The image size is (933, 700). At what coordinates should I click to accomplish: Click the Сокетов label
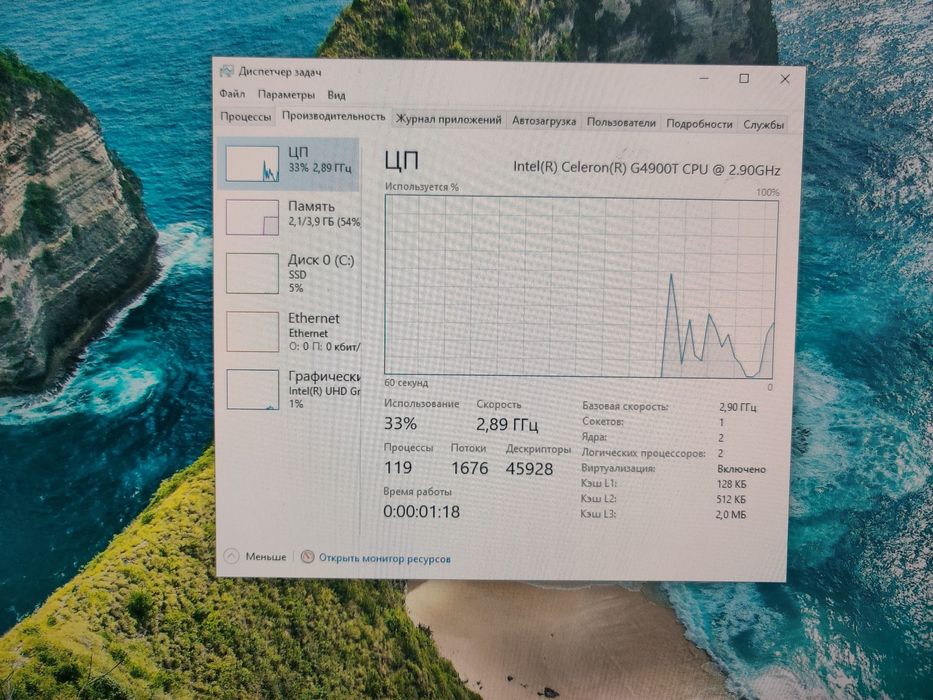coord(603,421)
